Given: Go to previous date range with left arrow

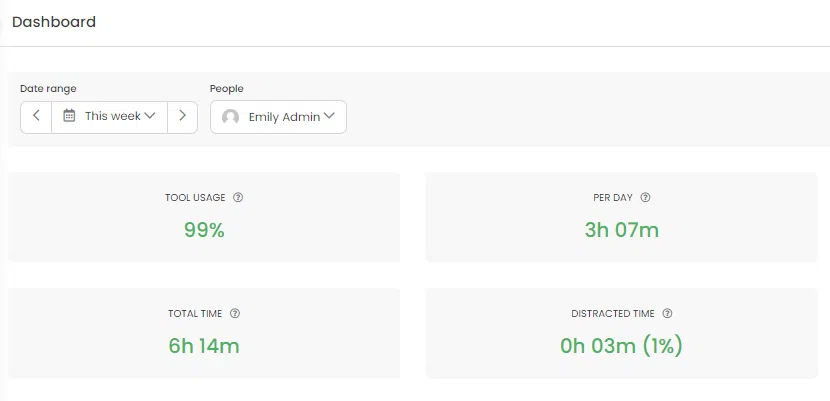Looking at the screenshot, I should coord(36,117).
